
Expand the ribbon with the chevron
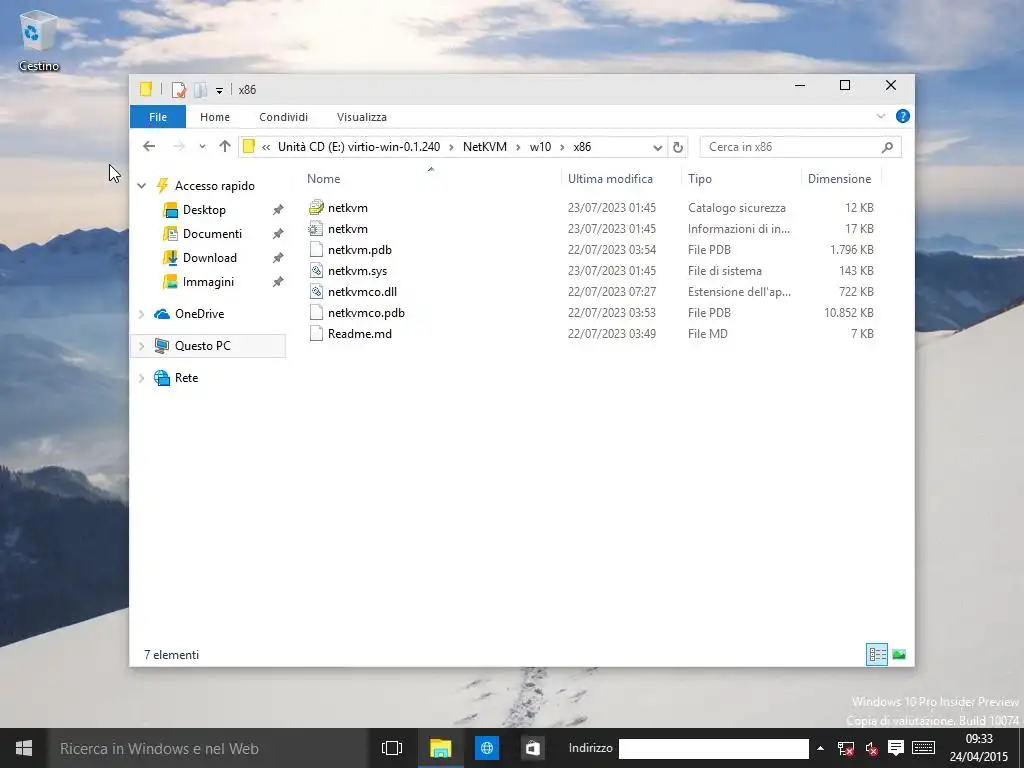pos(881,116)
